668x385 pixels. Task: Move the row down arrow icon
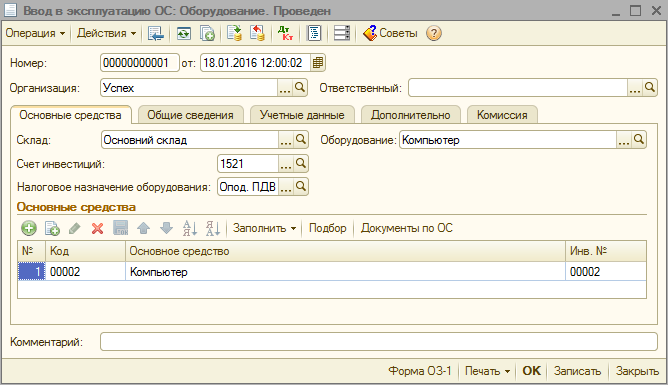coord(167,228)
